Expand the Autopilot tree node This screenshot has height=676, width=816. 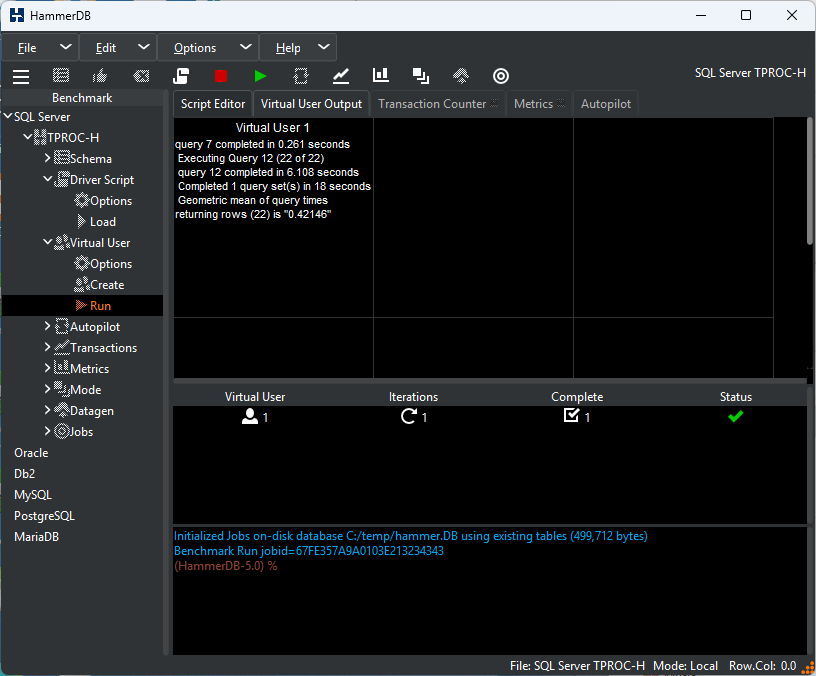pyautogui.click(x=47, y=326)
